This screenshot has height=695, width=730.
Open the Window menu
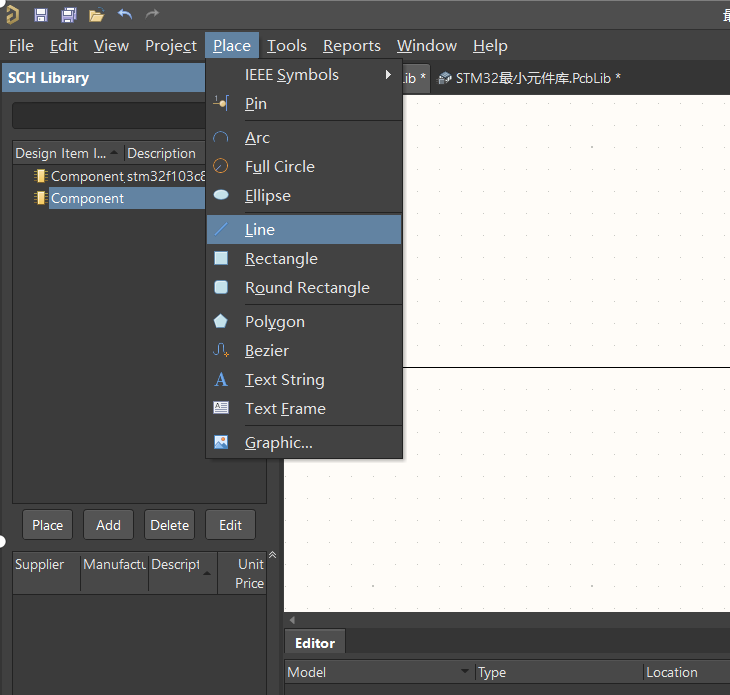(x=427, y=46)
